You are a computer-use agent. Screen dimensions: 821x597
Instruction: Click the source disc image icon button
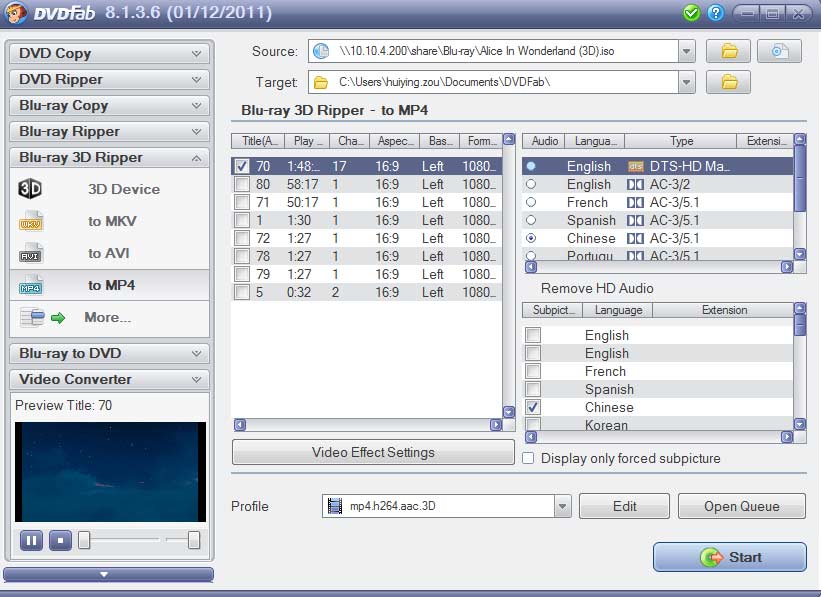(x=779, y=51)
